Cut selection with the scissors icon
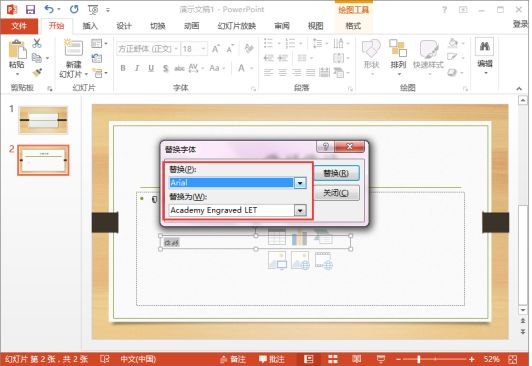The image size is (532, 366). pos(37,43)
